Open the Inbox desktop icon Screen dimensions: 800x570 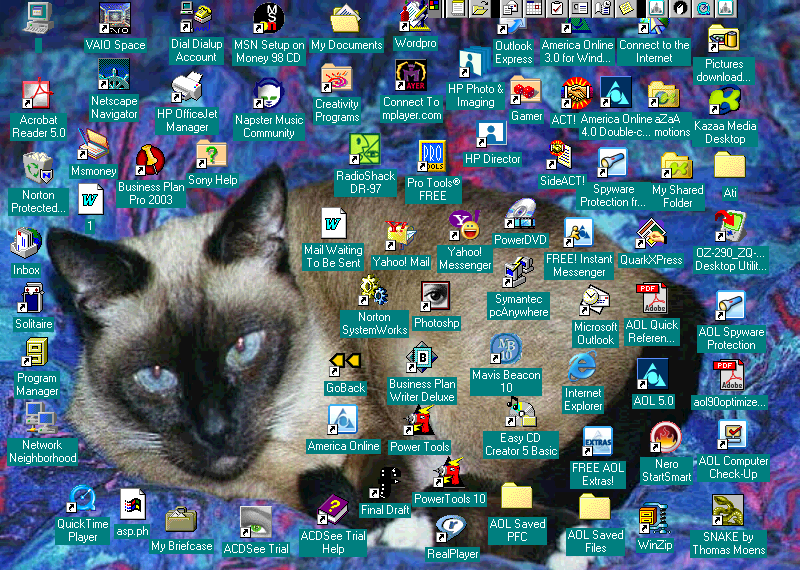coord(26,243)
